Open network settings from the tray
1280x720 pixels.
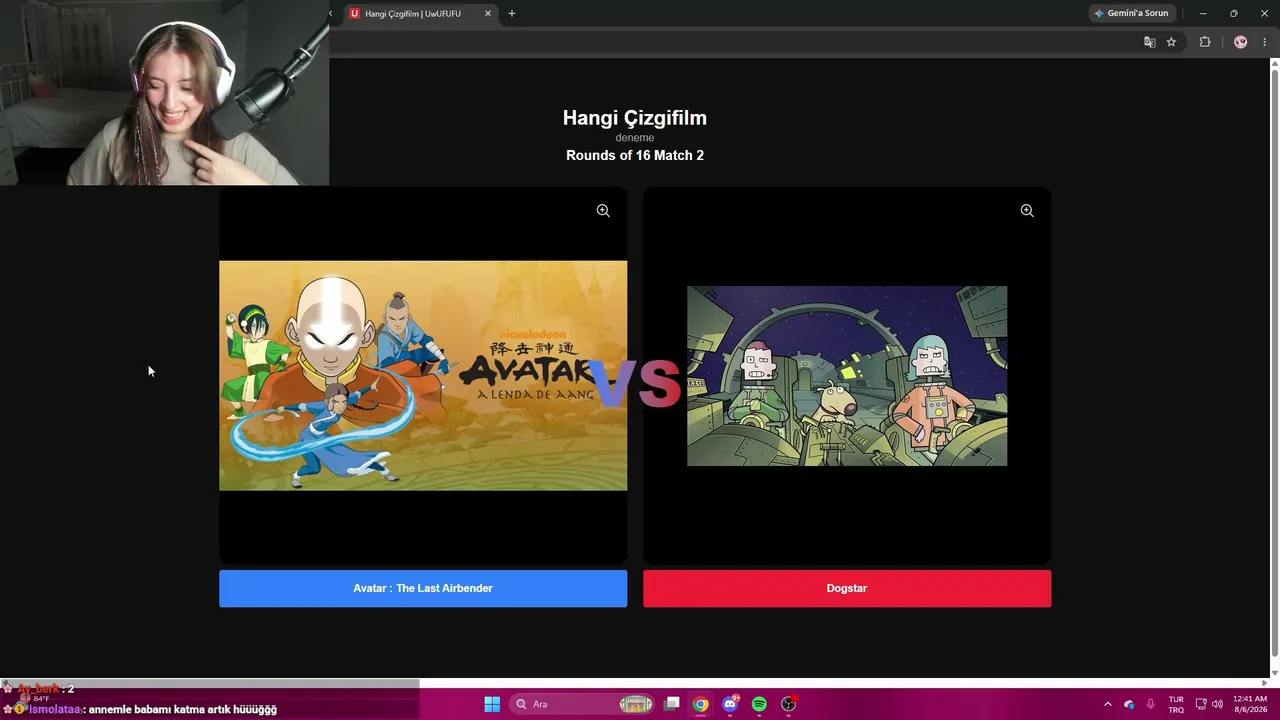click(1201, 704)
